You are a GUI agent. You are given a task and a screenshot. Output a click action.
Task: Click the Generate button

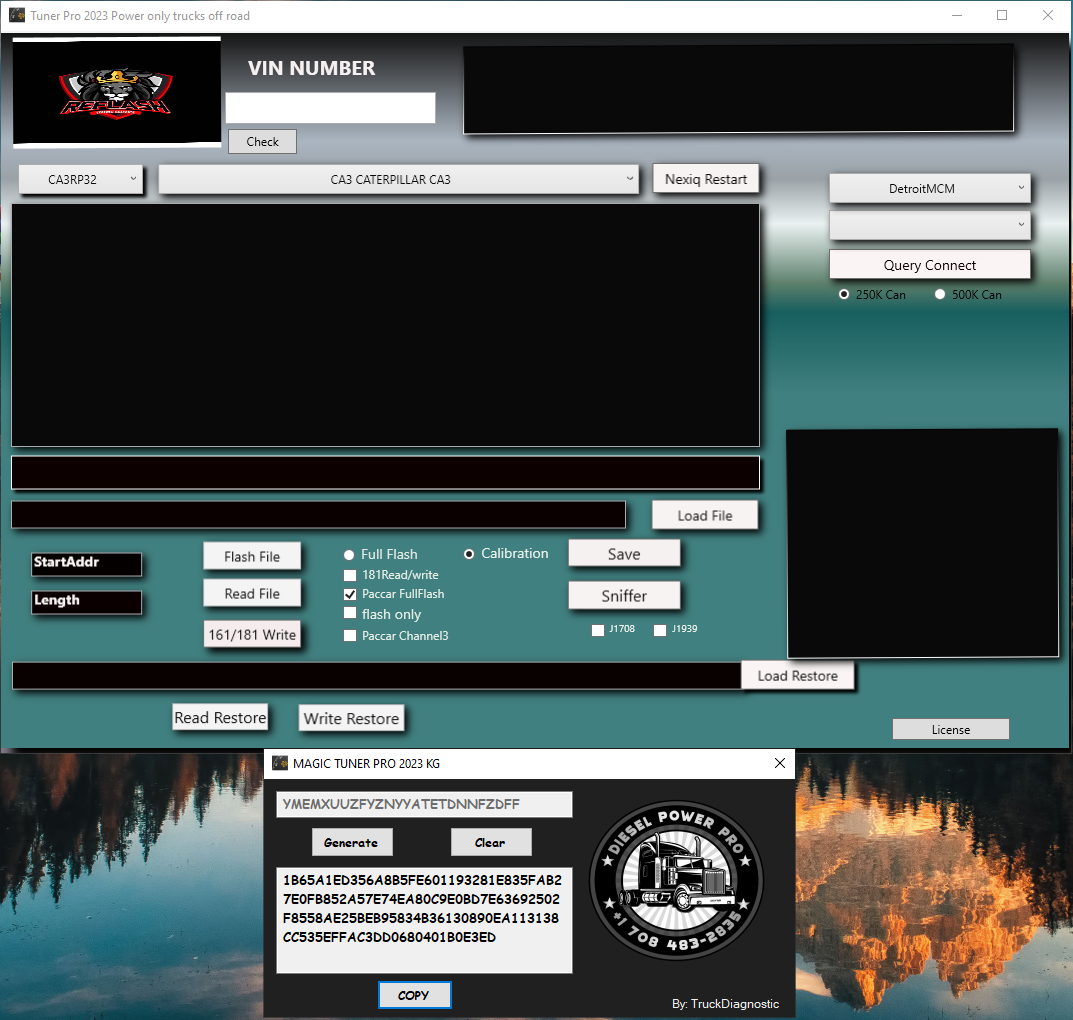pos(352,842)
